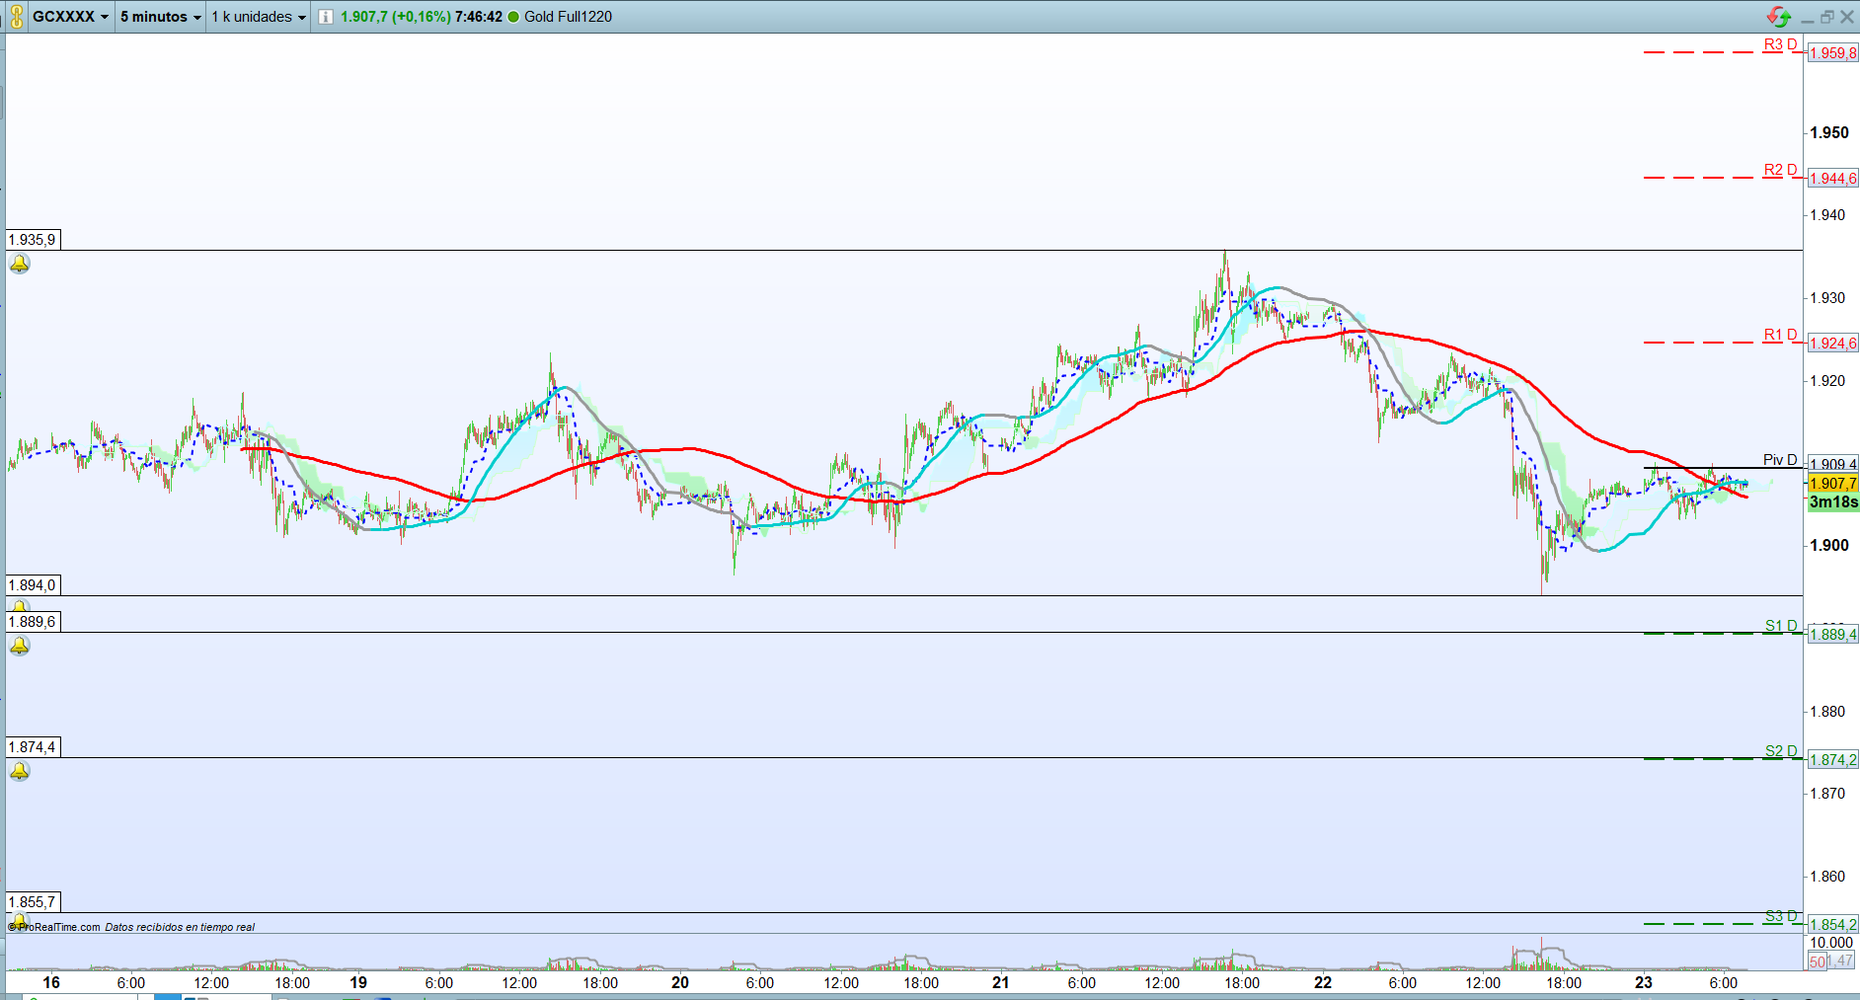The height and width of the screenshot is (1000, 1860).
Task: Click the R1 D pivot label
Action: point(1780,335)
